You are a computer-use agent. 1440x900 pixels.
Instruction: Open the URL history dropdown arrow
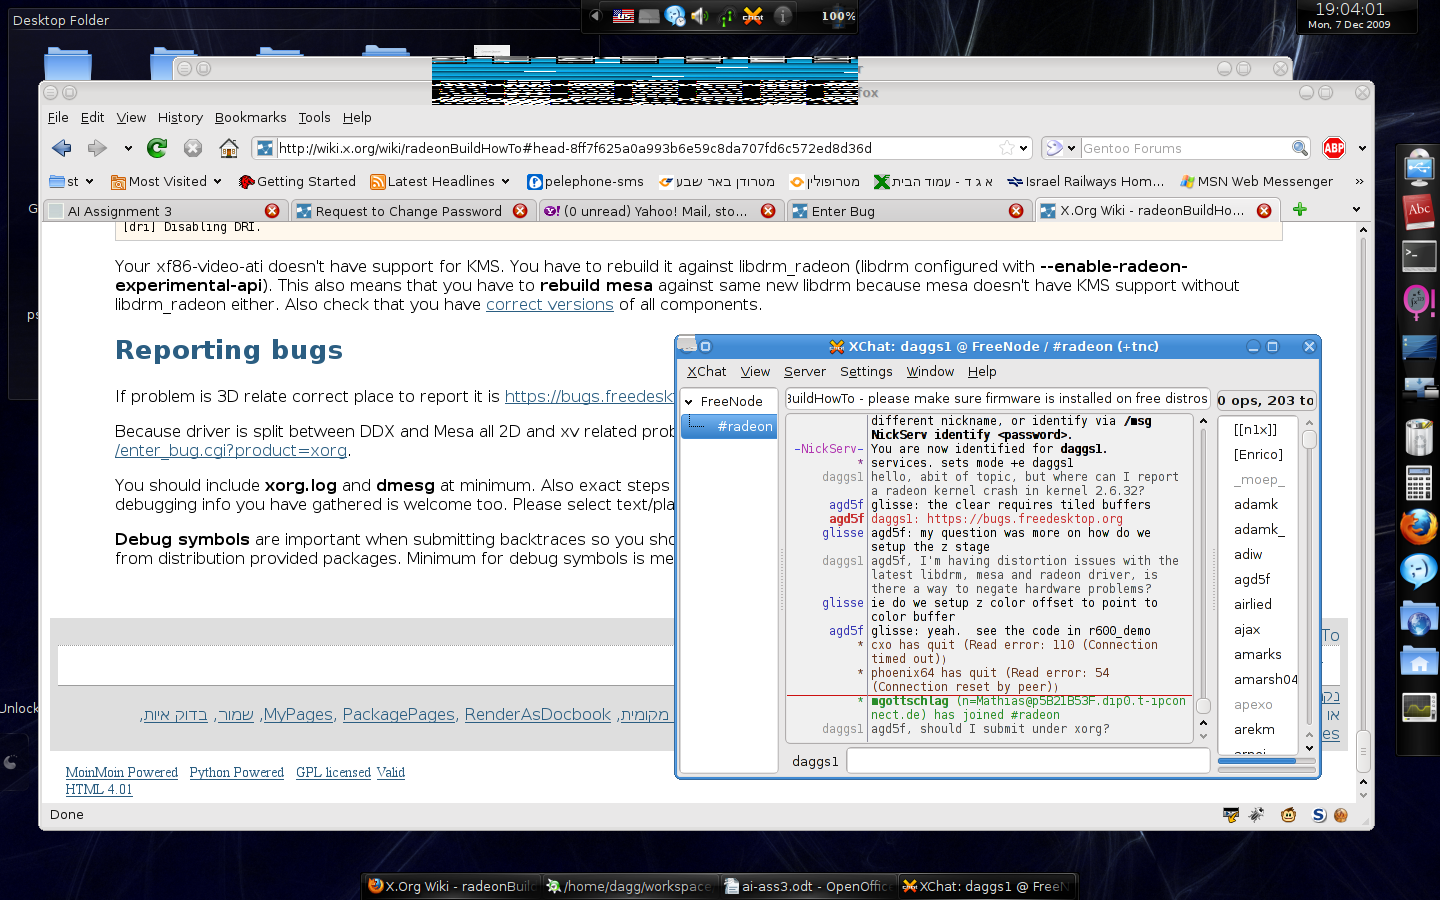click(1023, 148)
